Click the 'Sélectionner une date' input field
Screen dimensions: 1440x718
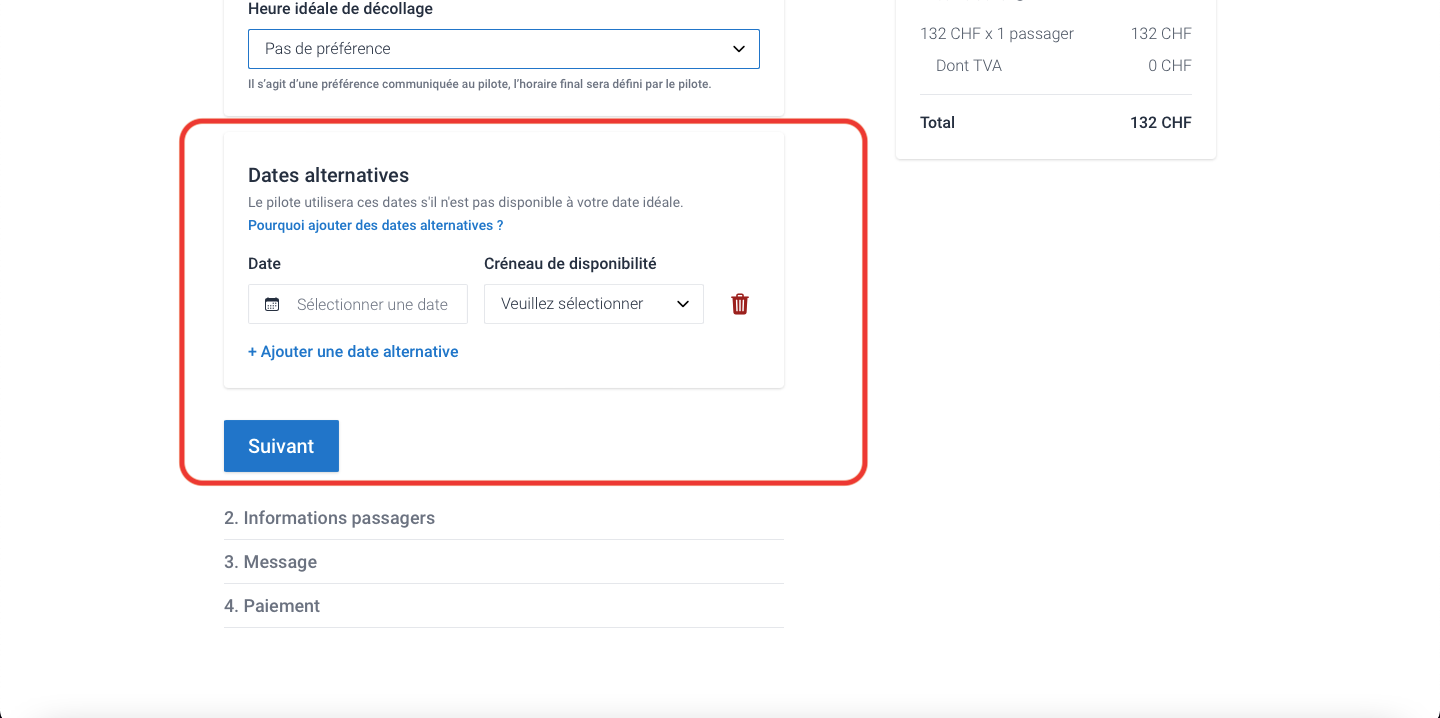(x=358, y=304)
